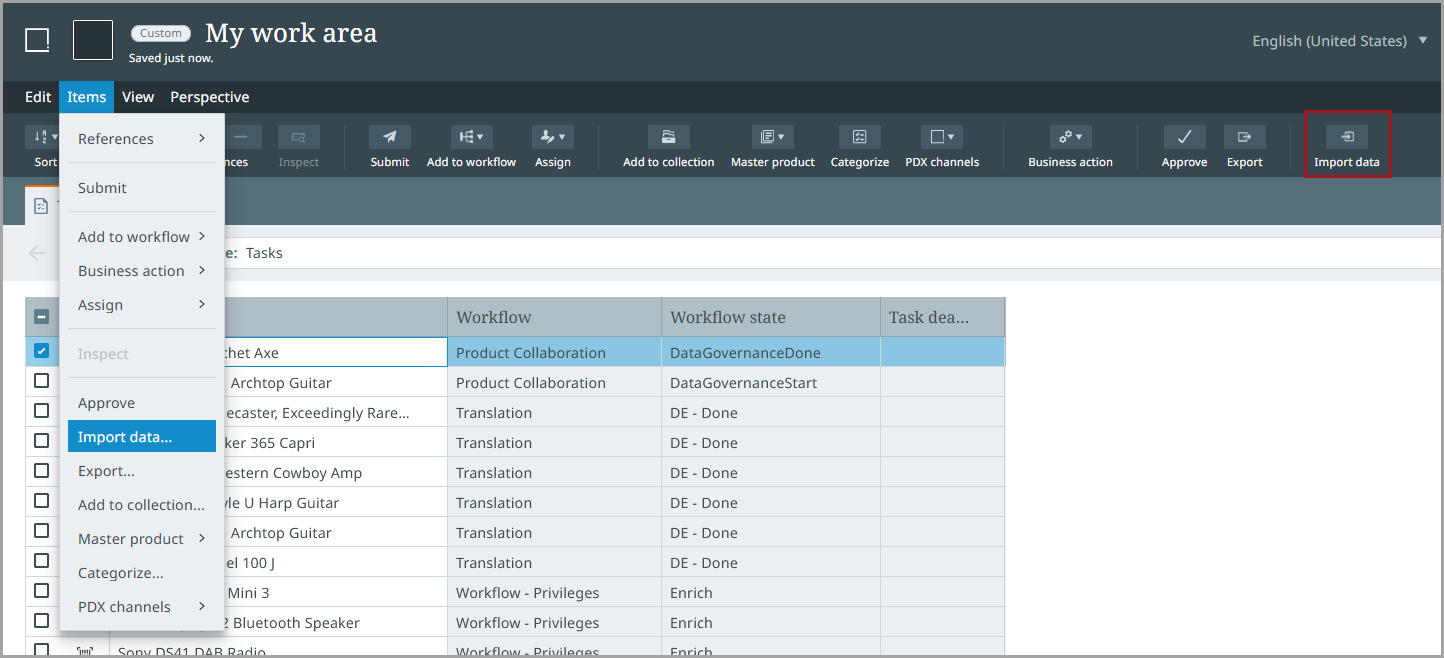
Task: Expand the Add to workflow toolbar dropdown
Action: [x=471, y=138]
